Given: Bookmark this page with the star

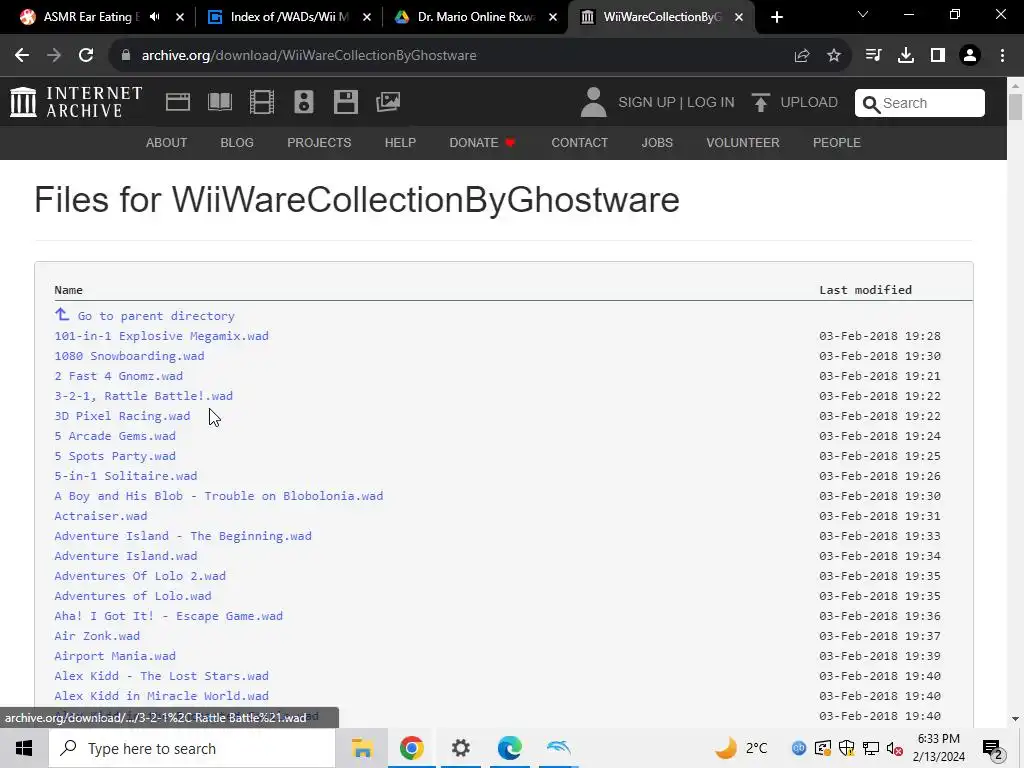Looking at the screenshot, I should pos(834,56).
